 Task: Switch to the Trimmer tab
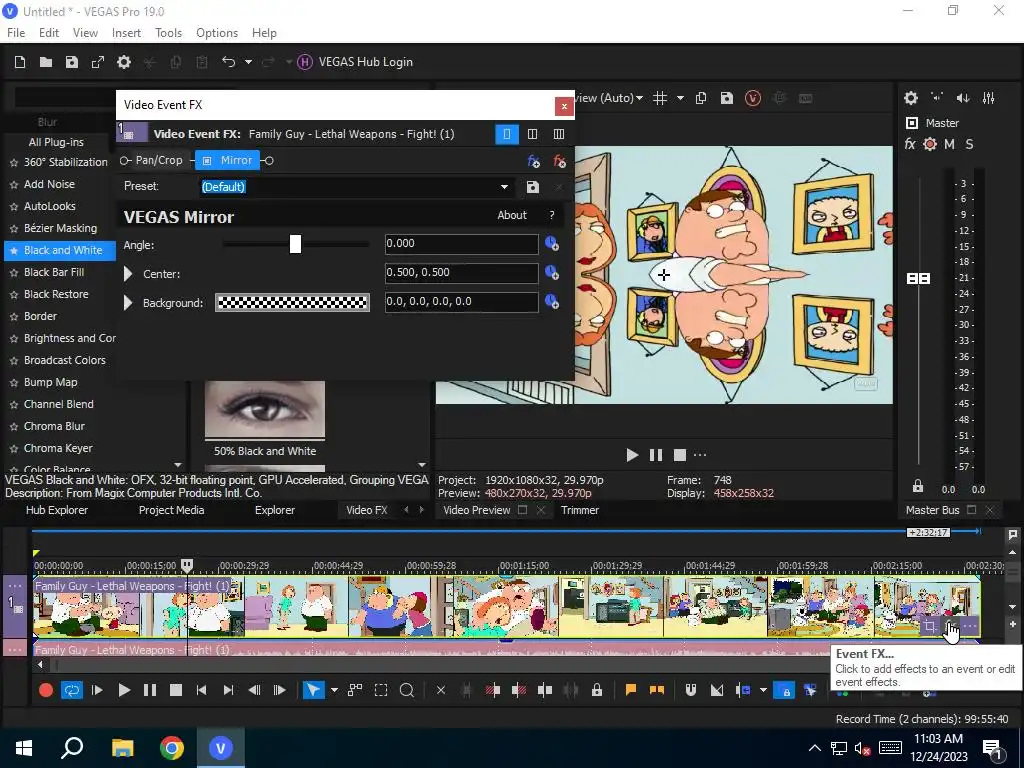[x=579, y=511]
